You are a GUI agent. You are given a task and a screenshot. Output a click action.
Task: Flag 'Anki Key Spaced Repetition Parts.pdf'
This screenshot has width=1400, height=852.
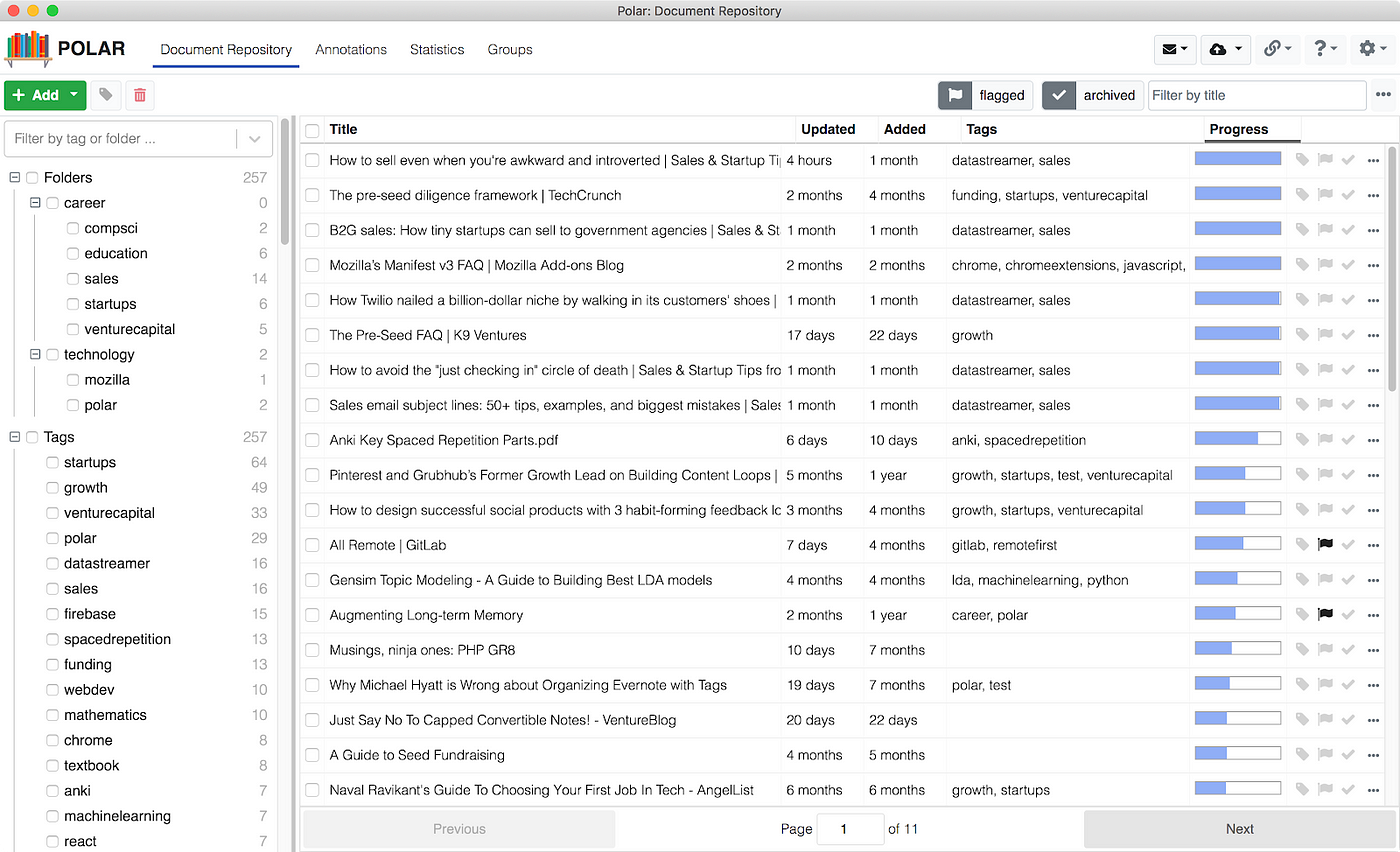1326,440
